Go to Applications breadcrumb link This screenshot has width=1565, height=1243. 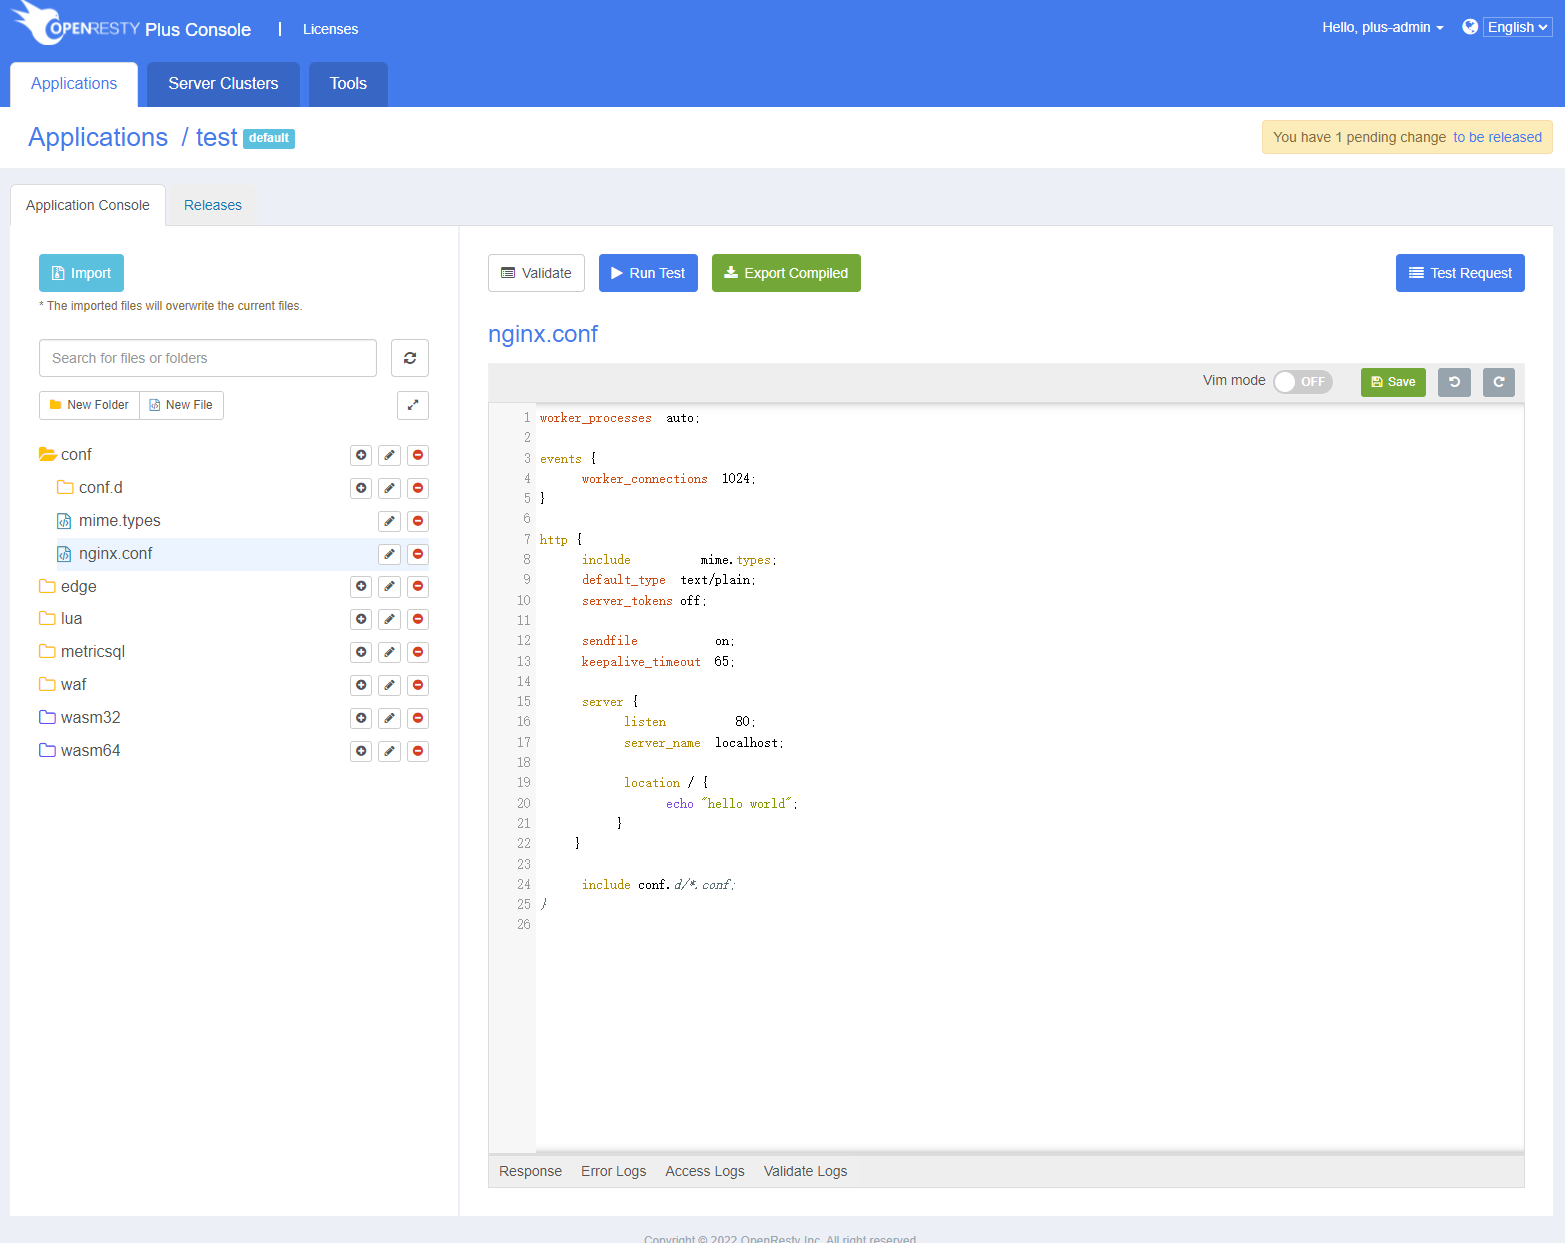[x=98, y=137]
